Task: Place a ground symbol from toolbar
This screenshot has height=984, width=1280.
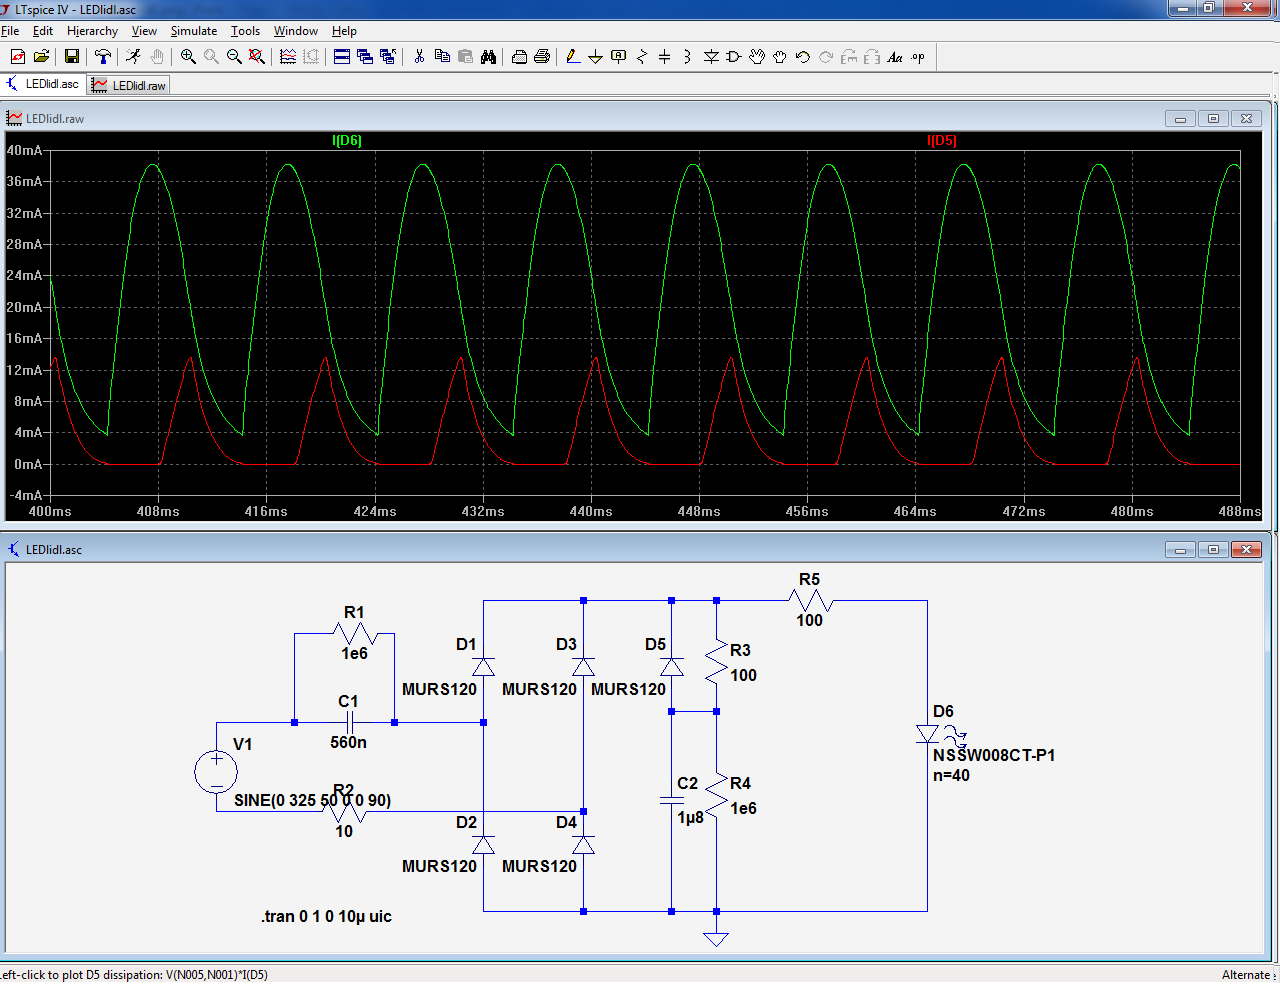Action: pyautogui.click(x=595, y=57)
